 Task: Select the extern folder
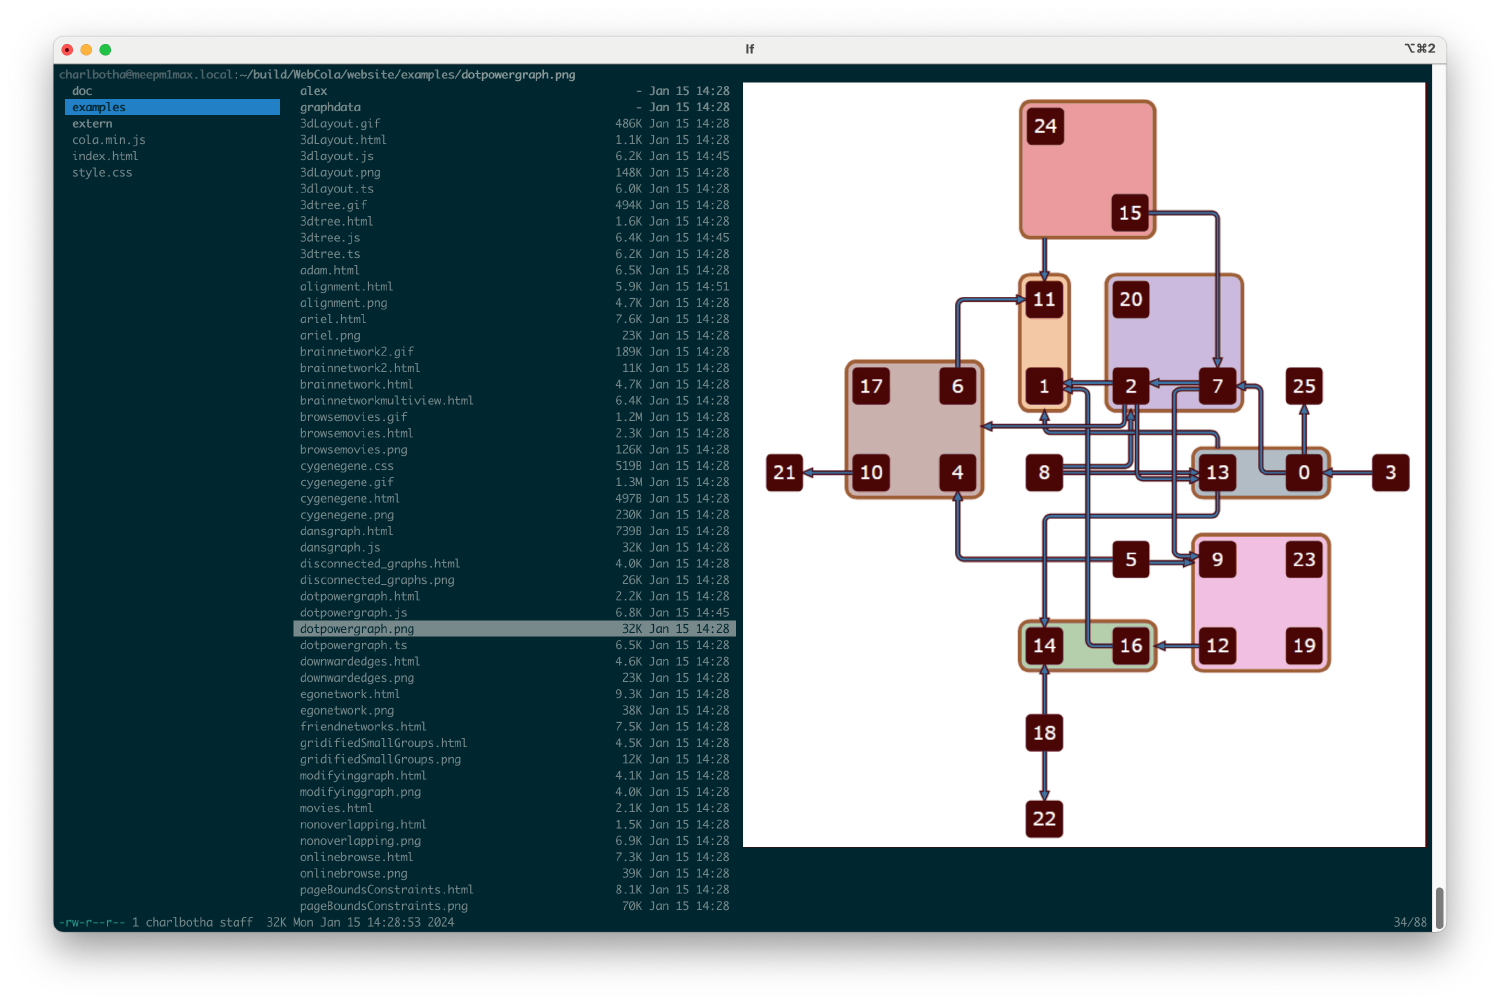[92, 123]
